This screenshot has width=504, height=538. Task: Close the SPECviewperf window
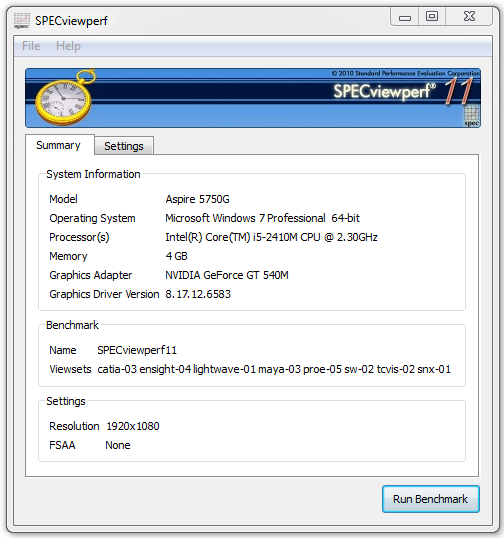tap(469, 16)
